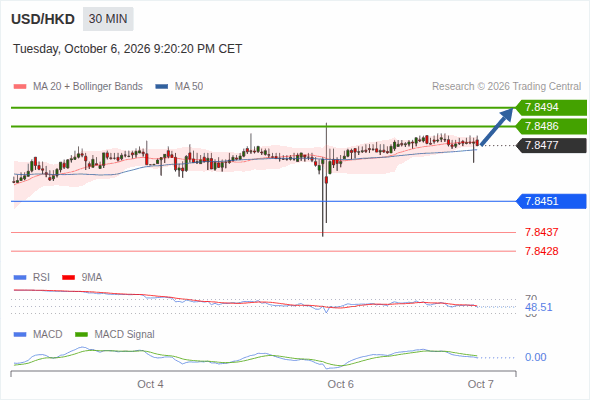Click the Oct 6 date axis label
The width and height of the screenshot is (590, 400).
(341, 384)
